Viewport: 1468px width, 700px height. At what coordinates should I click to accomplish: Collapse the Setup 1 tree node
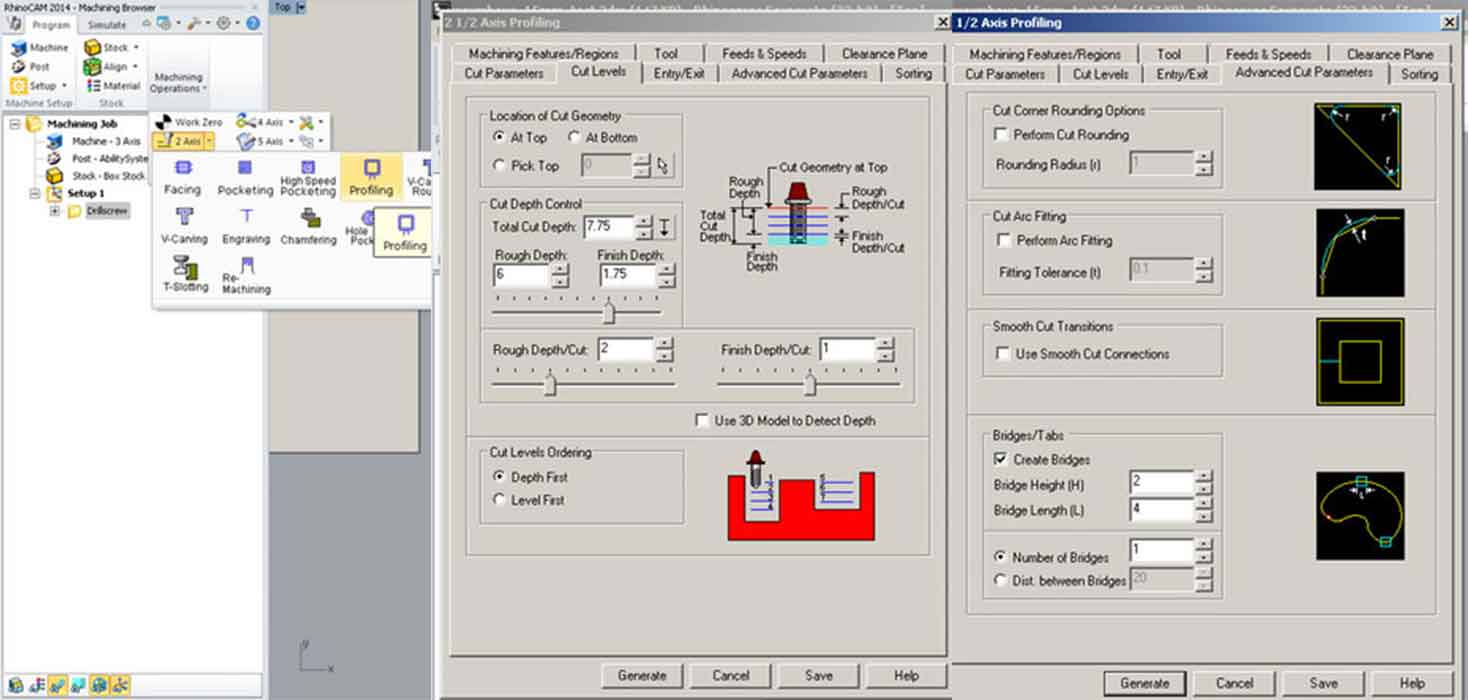(x=35, y=193)
